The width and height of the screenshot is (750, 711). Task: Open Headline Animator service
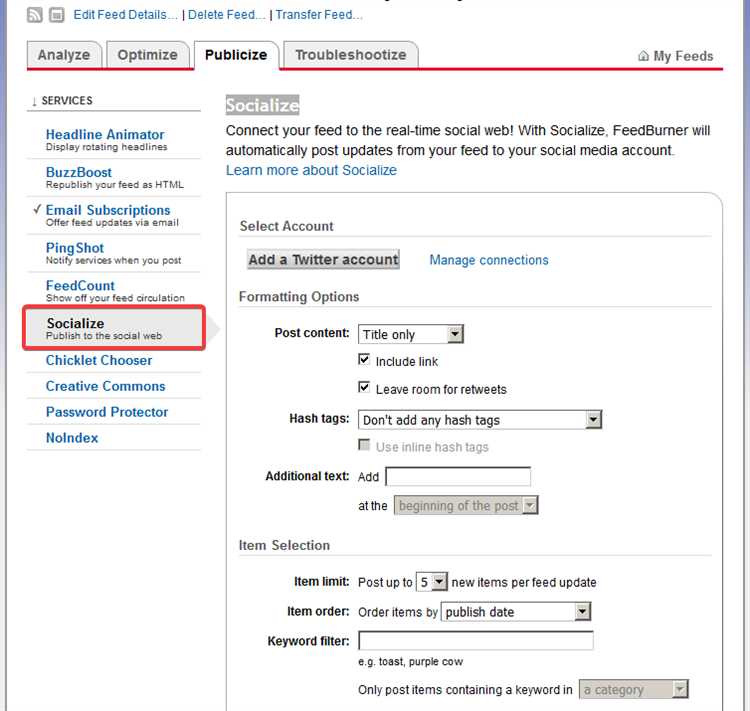tap(105, 134)
